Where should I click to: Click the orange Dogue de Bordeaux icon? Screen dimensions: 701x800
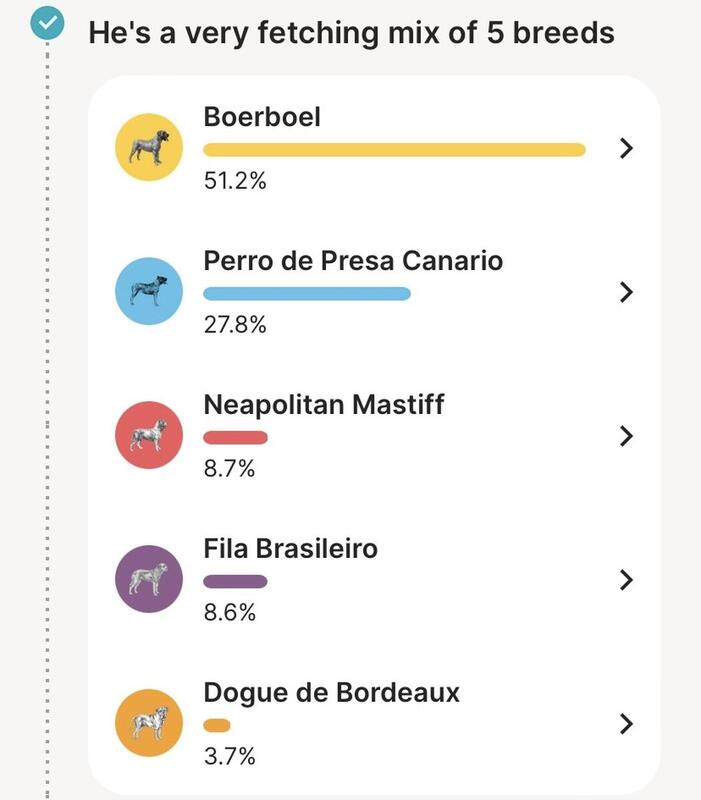pos(148,722)
